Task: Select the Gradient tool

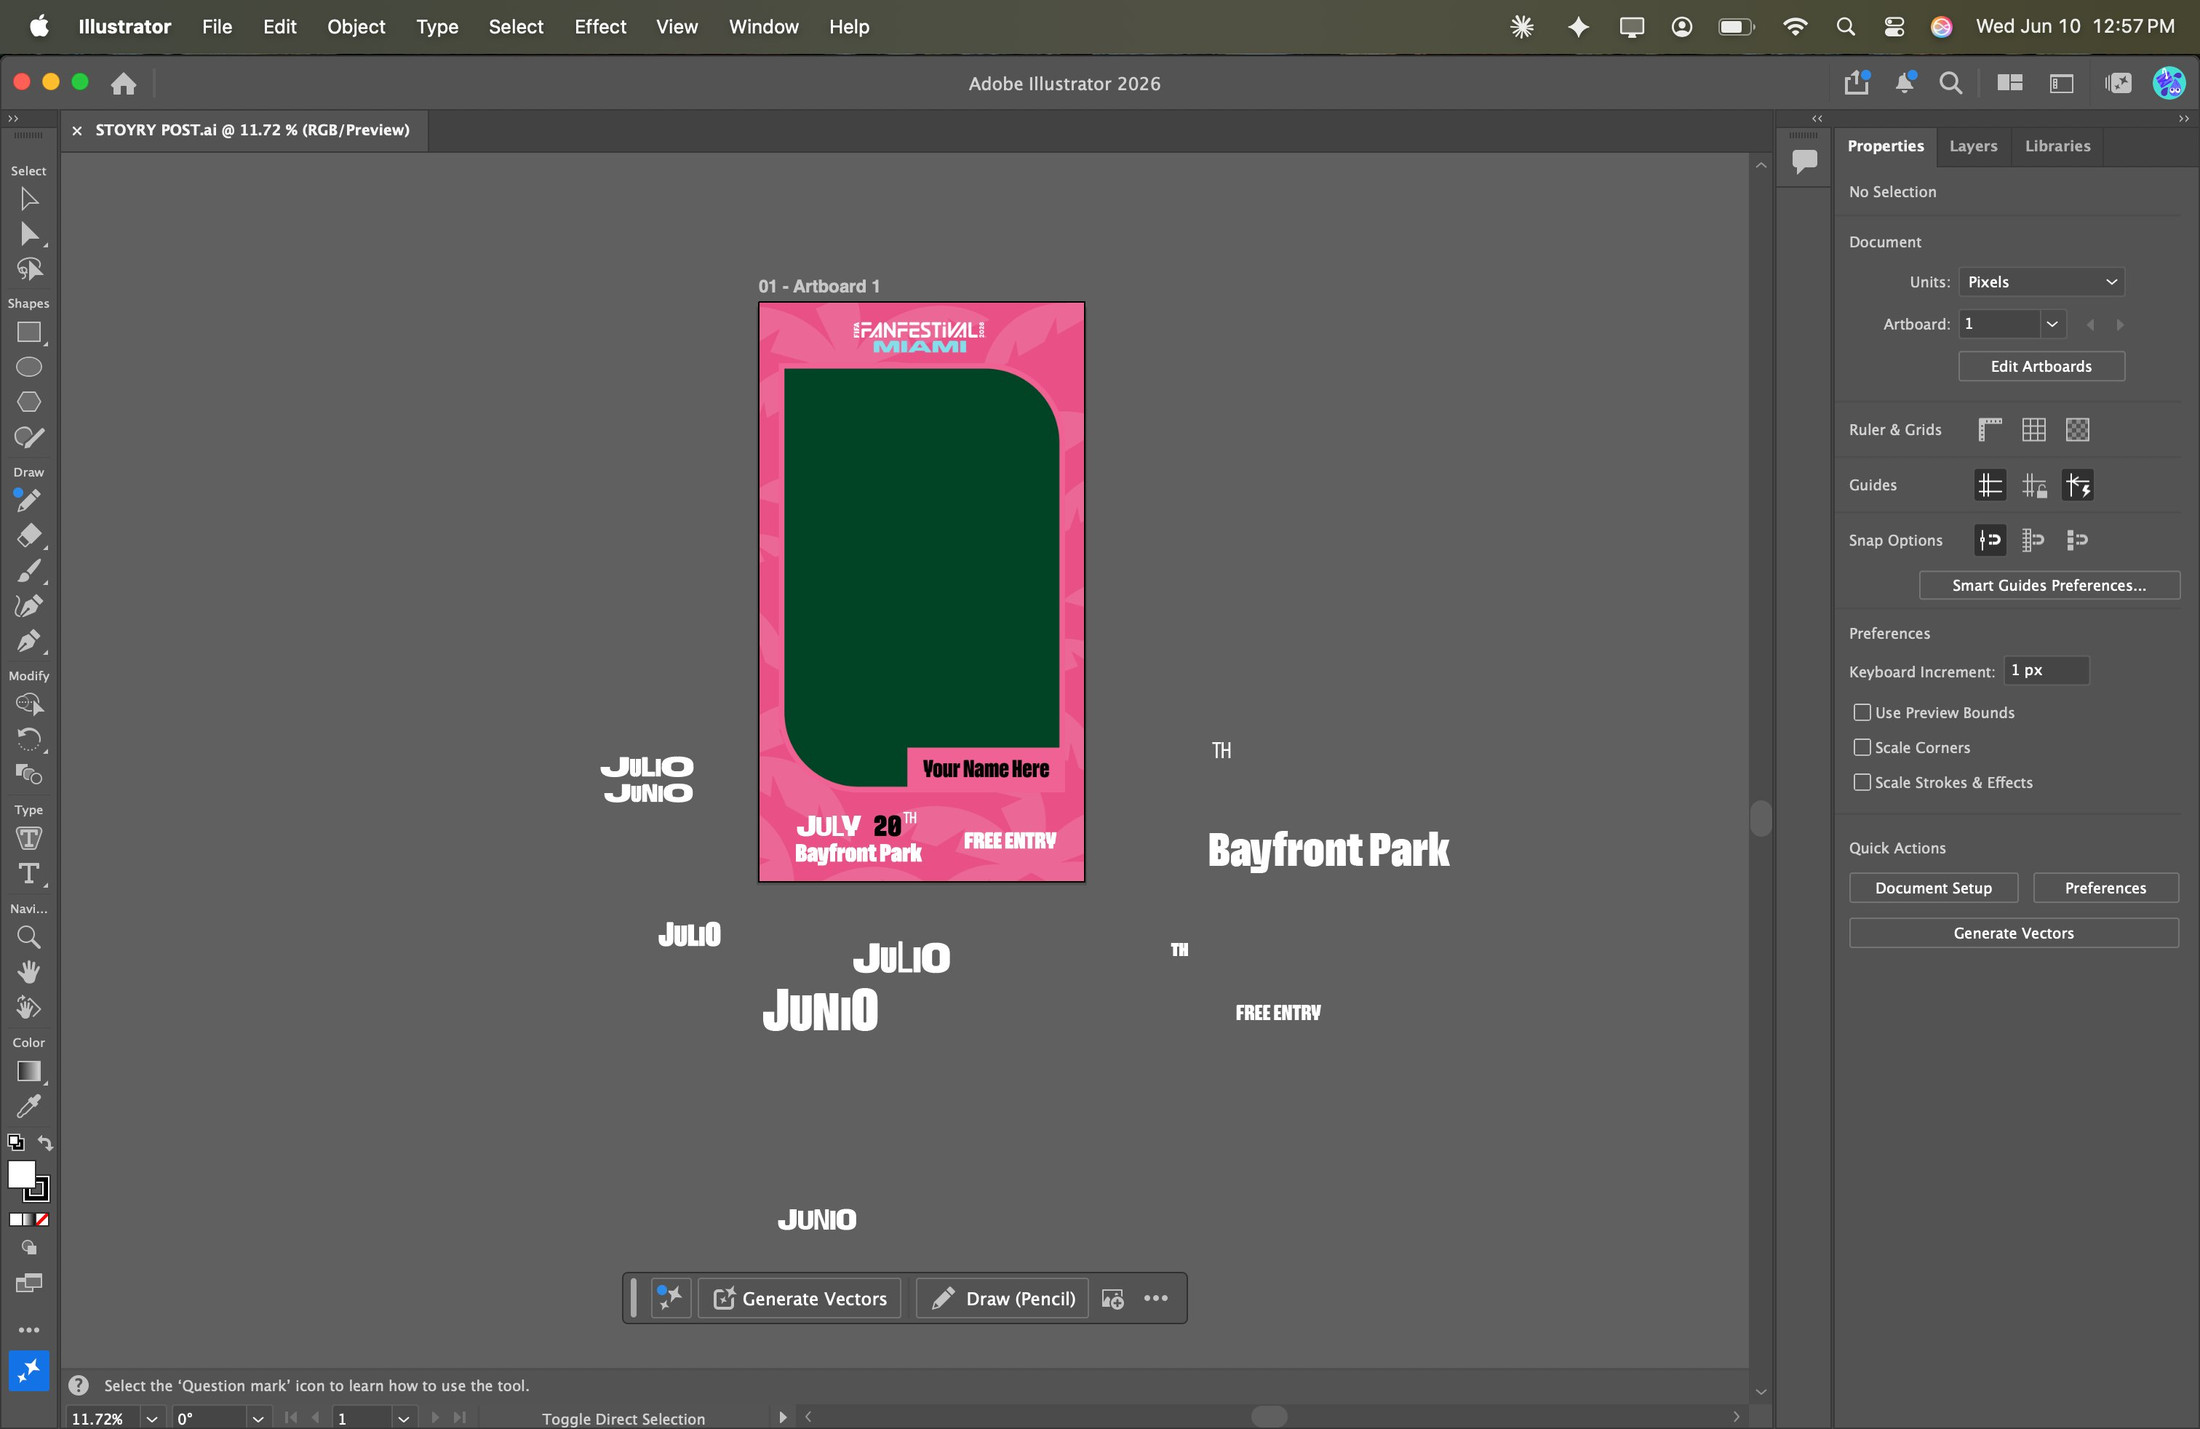Action: click(28, 1071)
